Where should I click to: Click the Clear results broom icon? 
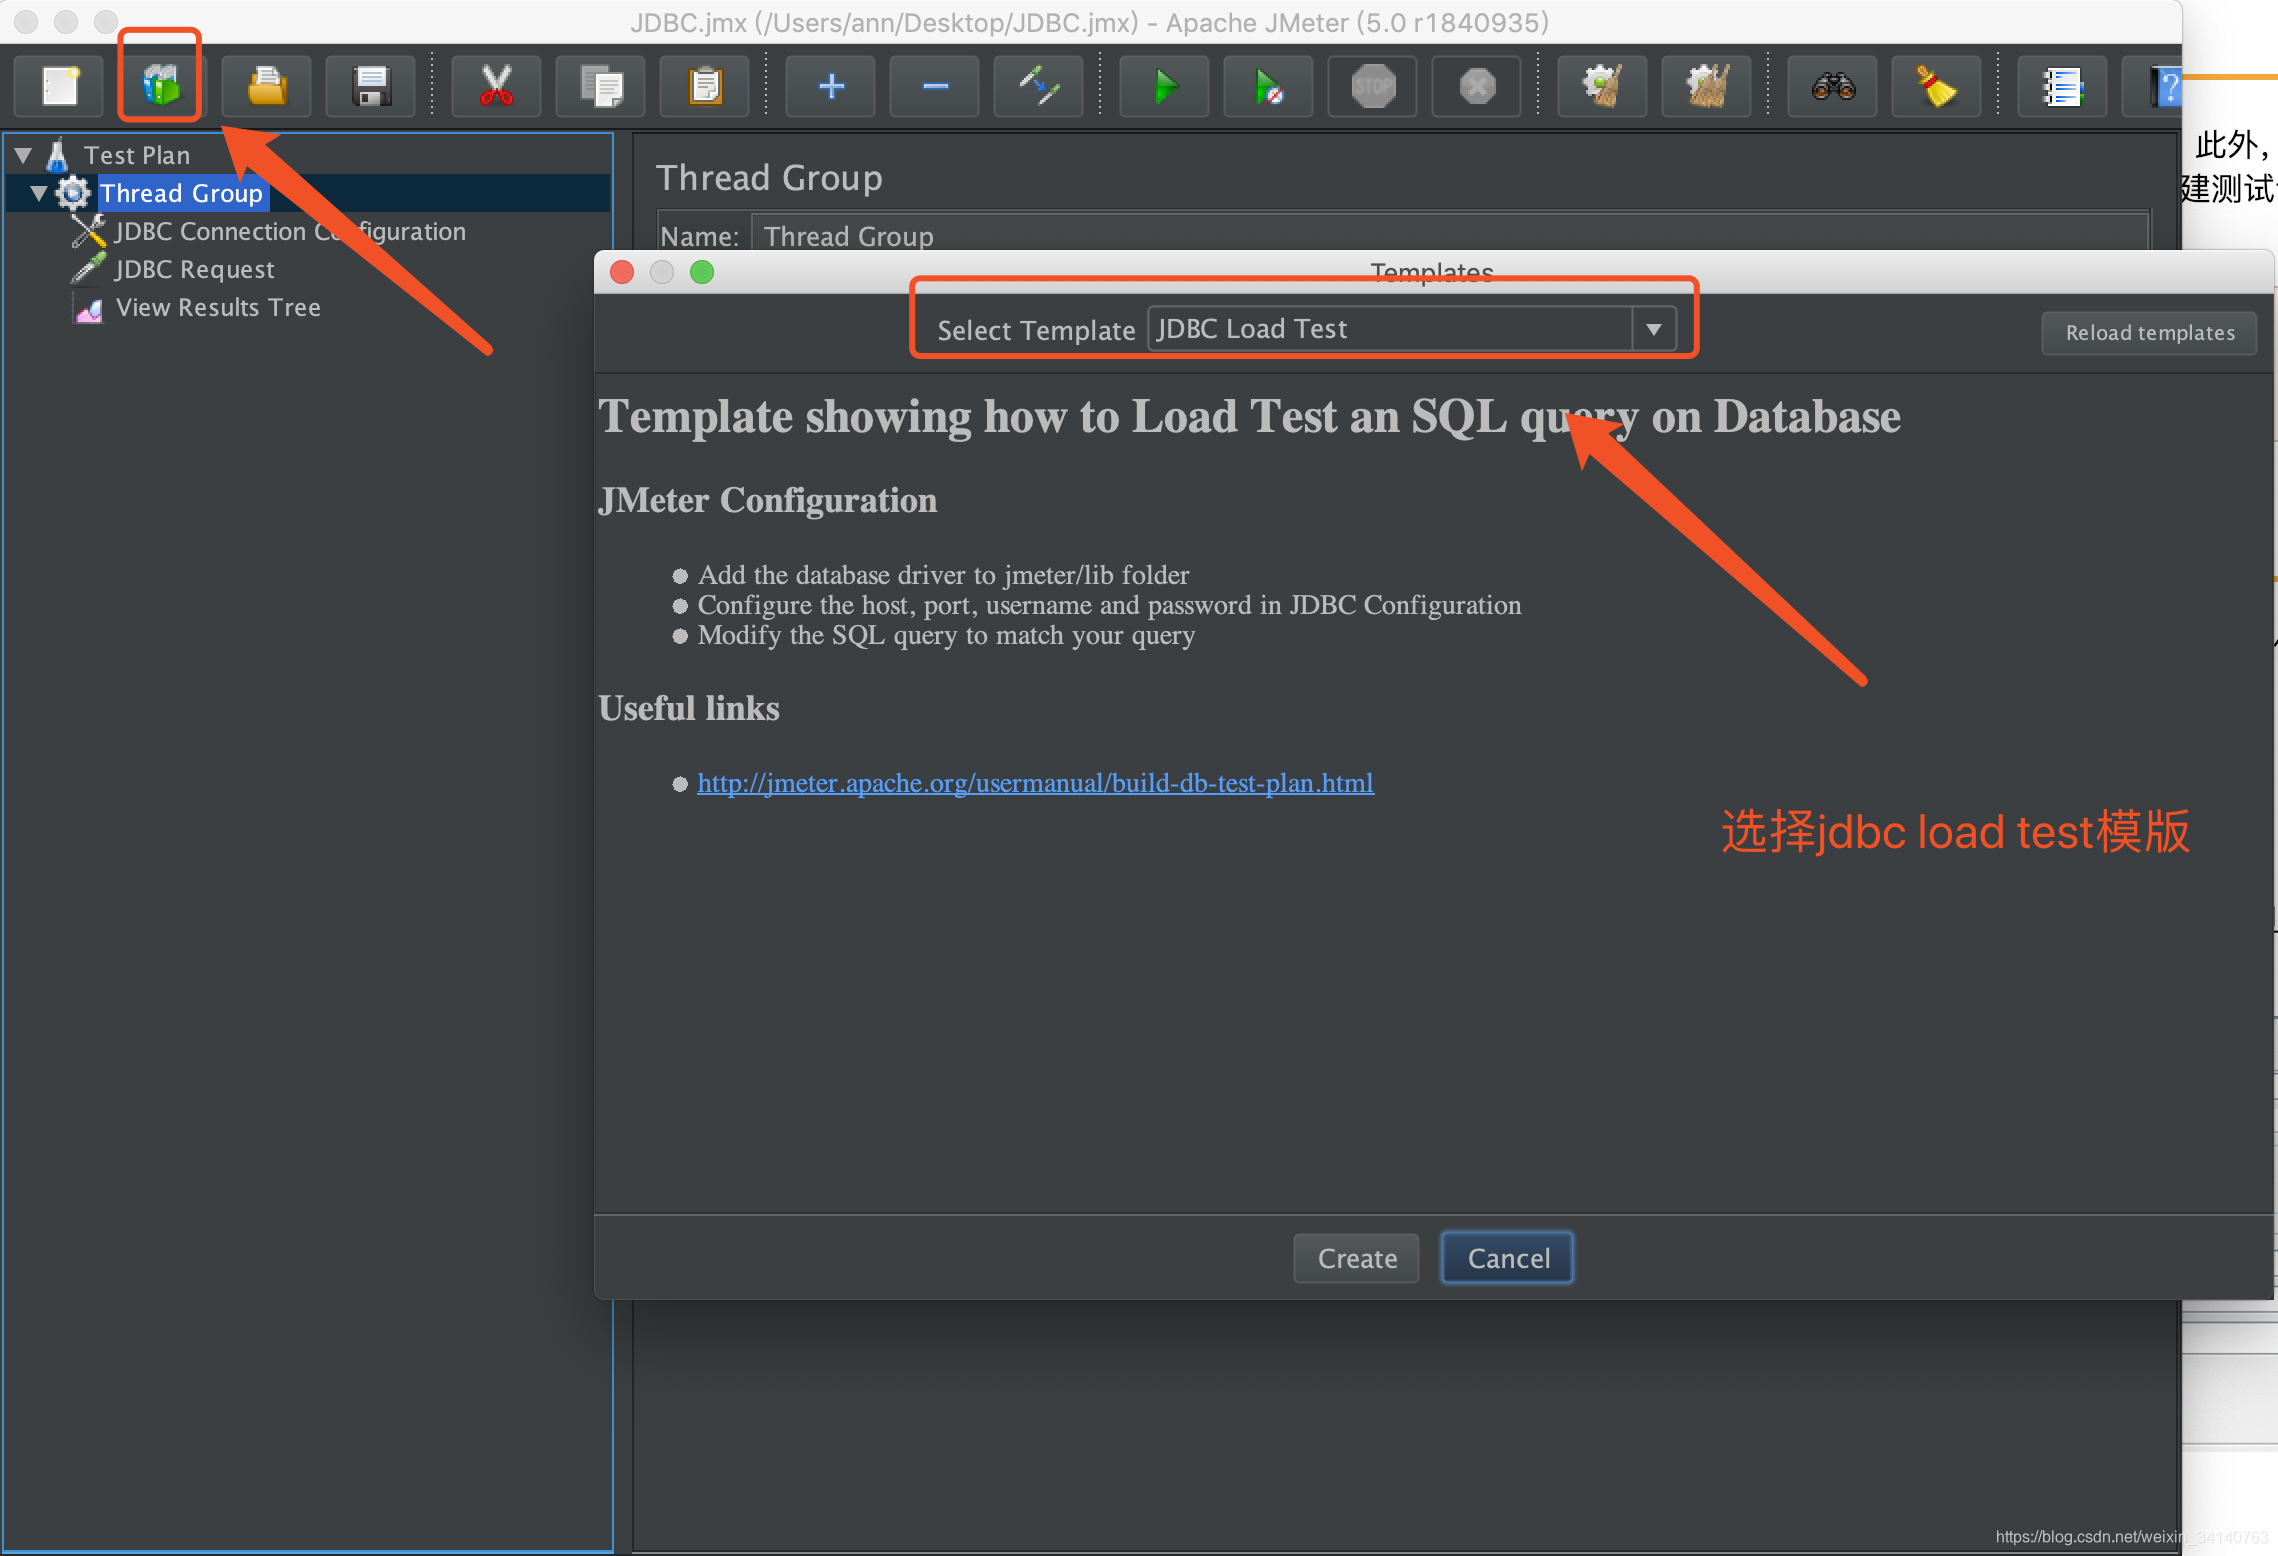(1602, 86)
